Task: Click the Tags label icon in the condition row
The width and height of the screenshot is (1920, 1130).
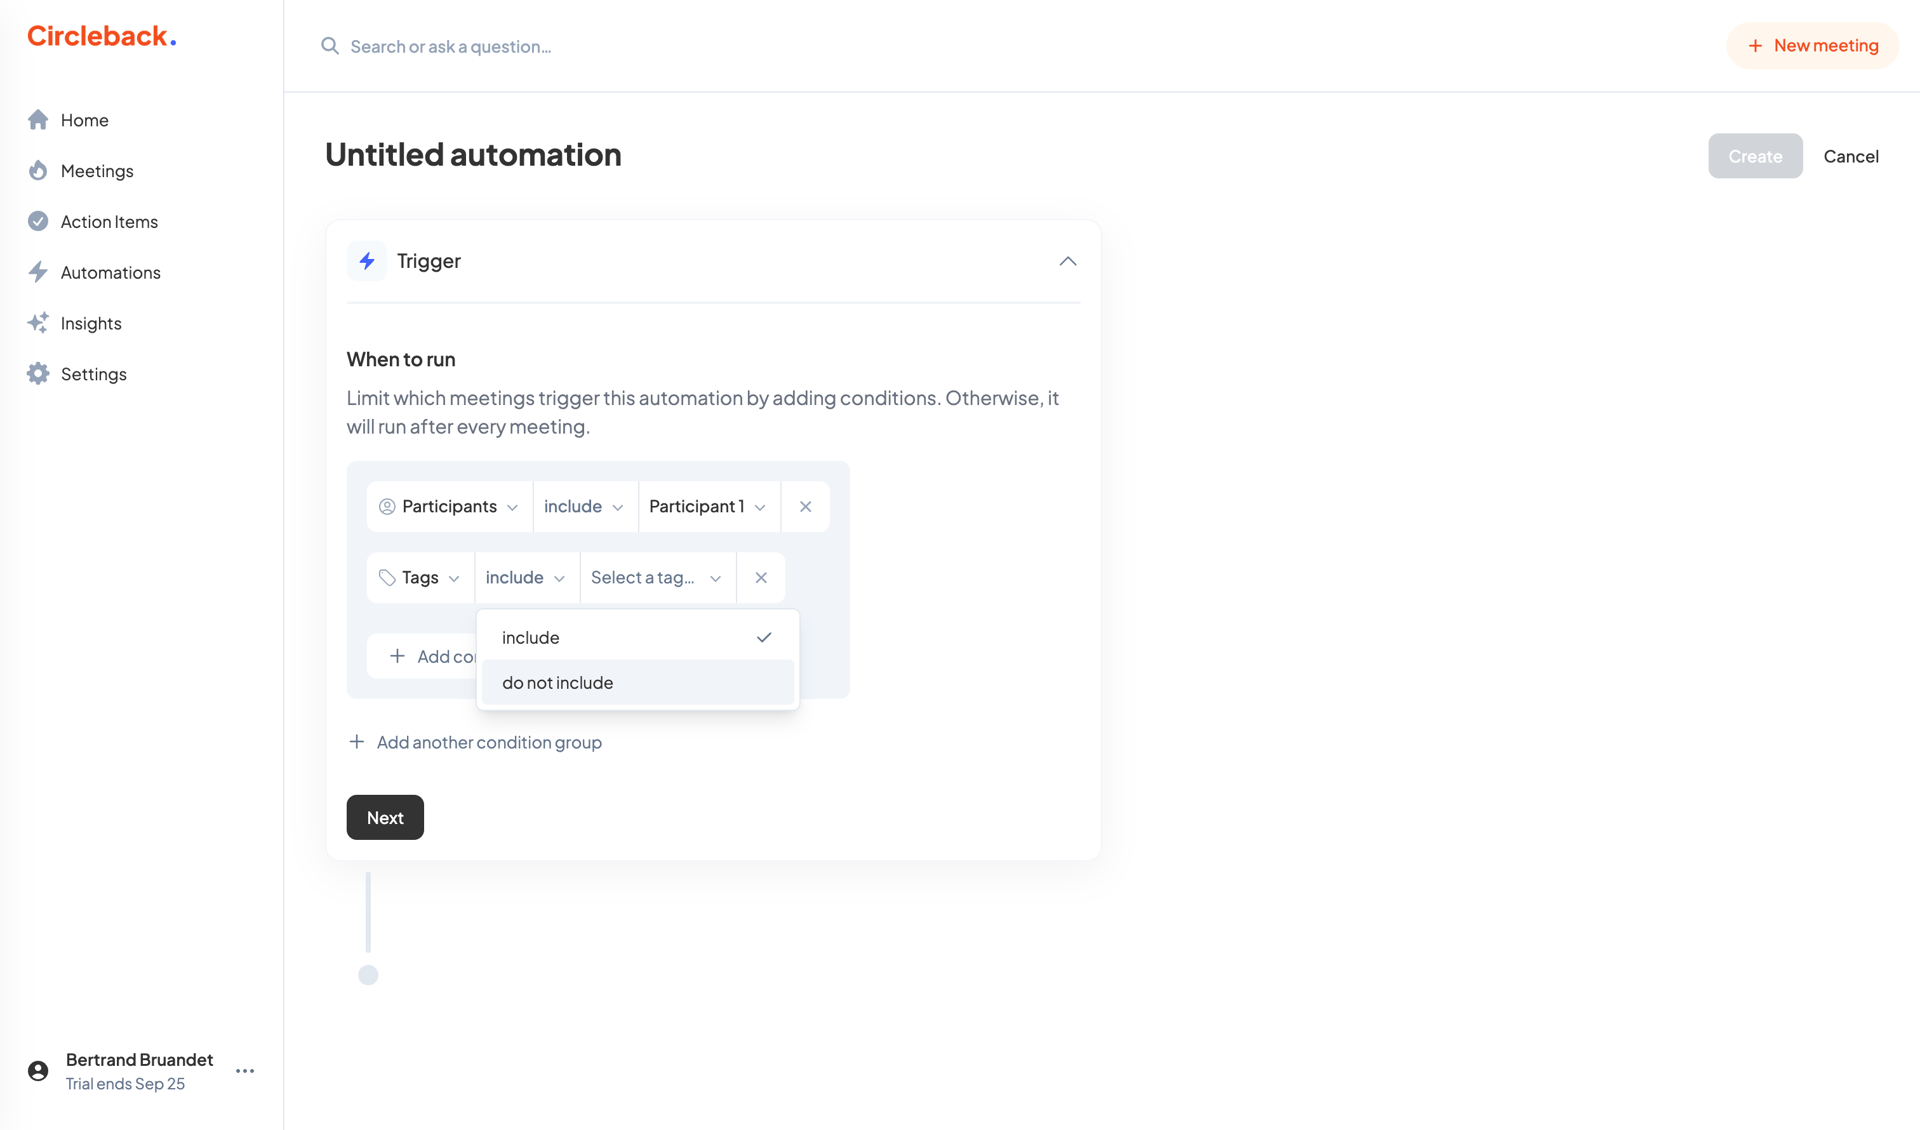Action: click(387, 577)
